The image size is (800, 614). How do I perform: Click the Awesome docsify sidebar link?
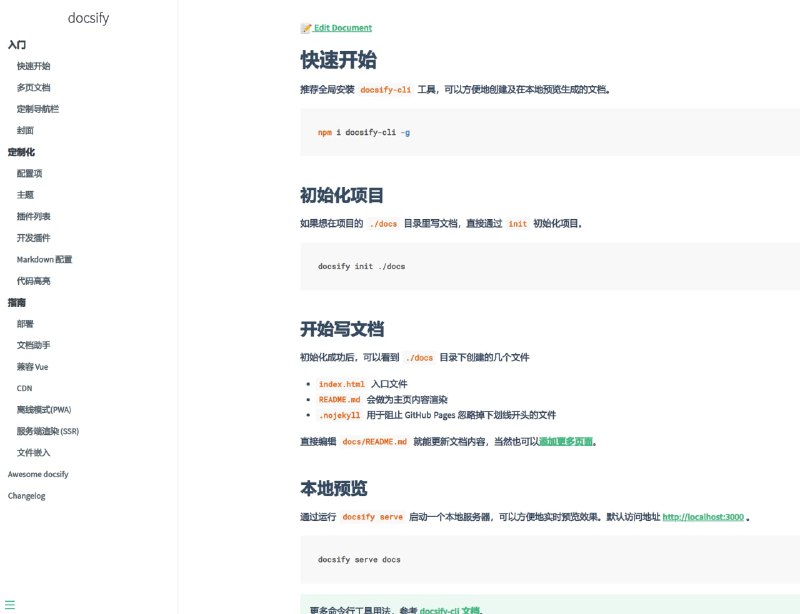pyautogui.click(x=38, y=473)
